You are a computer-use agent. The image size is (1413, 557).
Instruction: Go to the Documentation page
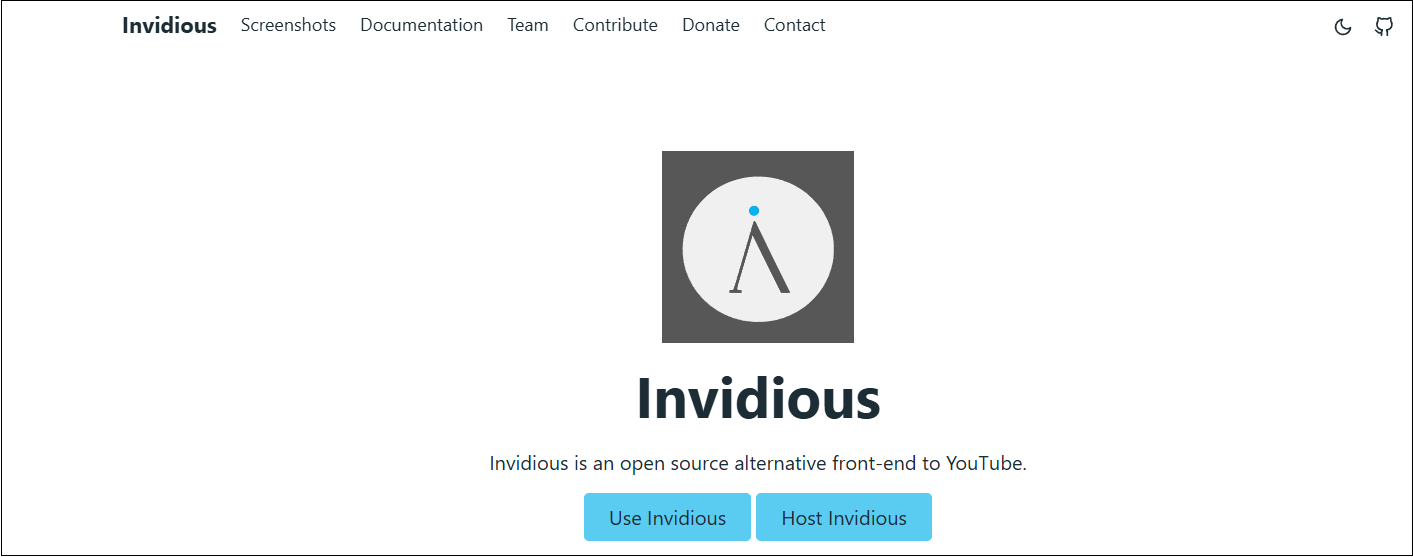tap(421, 25)
